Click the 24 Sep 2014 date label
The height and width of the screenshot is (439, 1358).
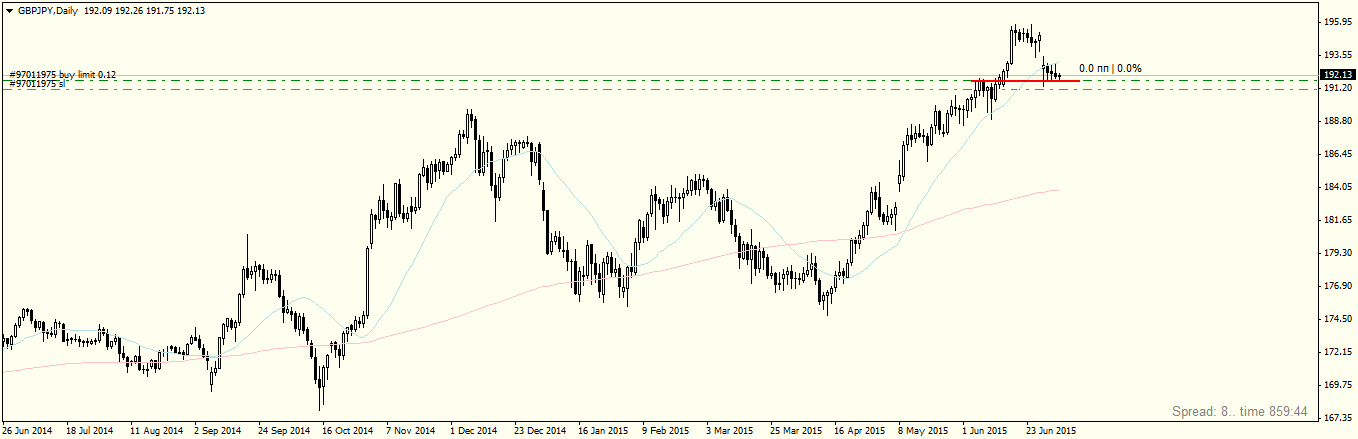pyautogui.click(x=282, y=431)
